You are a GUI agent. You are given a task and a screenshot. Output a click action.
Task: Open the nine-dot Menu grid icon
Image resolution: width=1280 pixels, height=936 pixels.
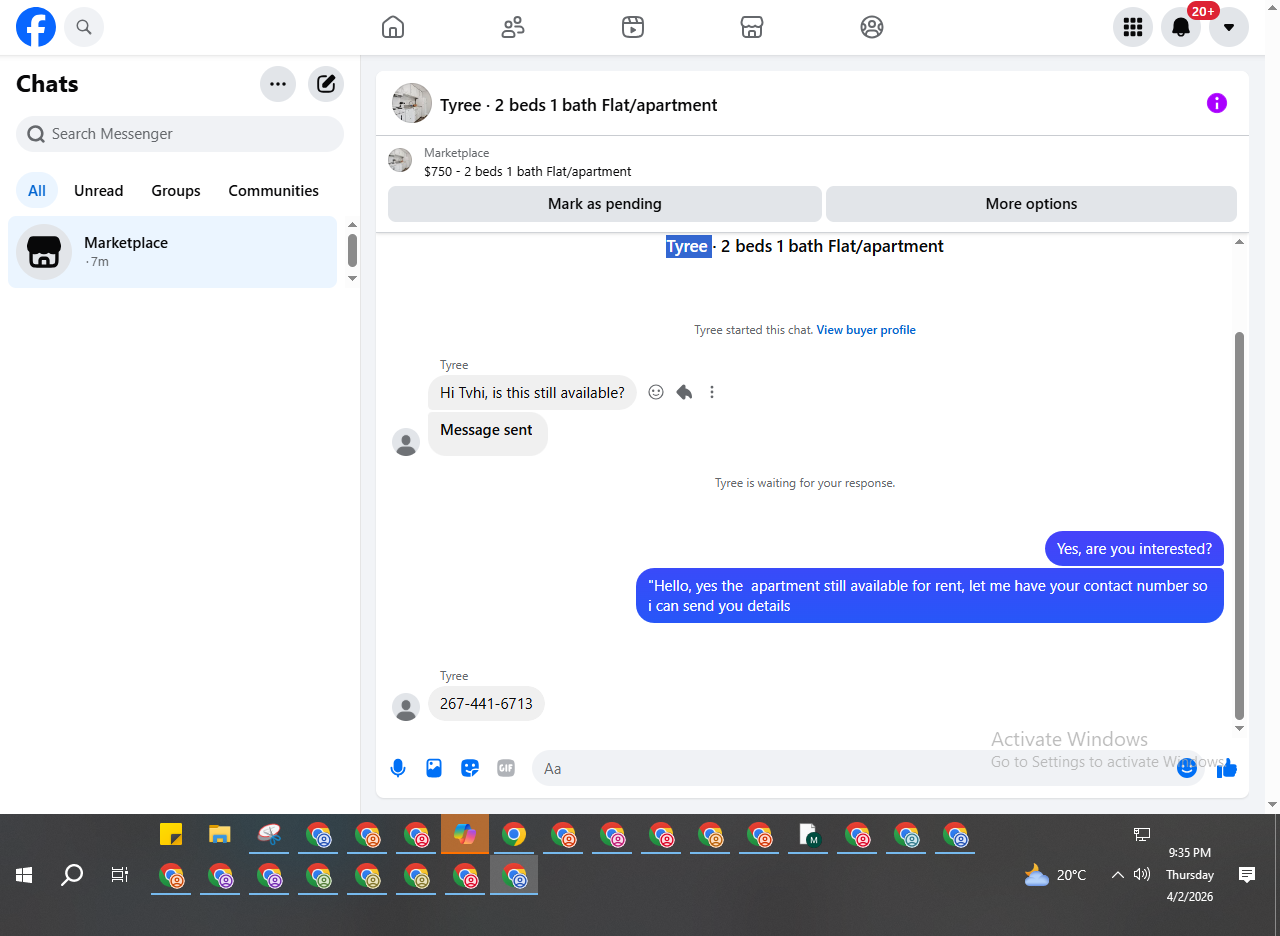(x=1133, y=27)
